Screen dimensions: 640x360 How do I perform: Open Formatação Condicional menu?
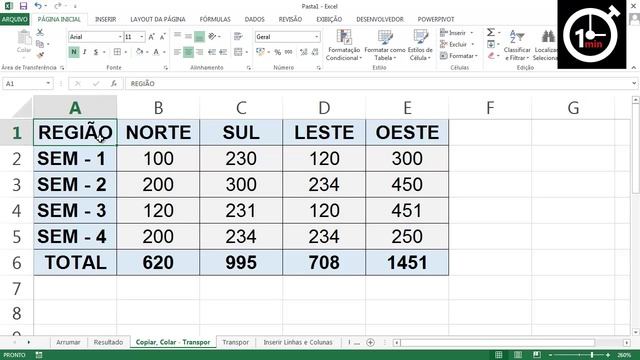pos(344,45)
